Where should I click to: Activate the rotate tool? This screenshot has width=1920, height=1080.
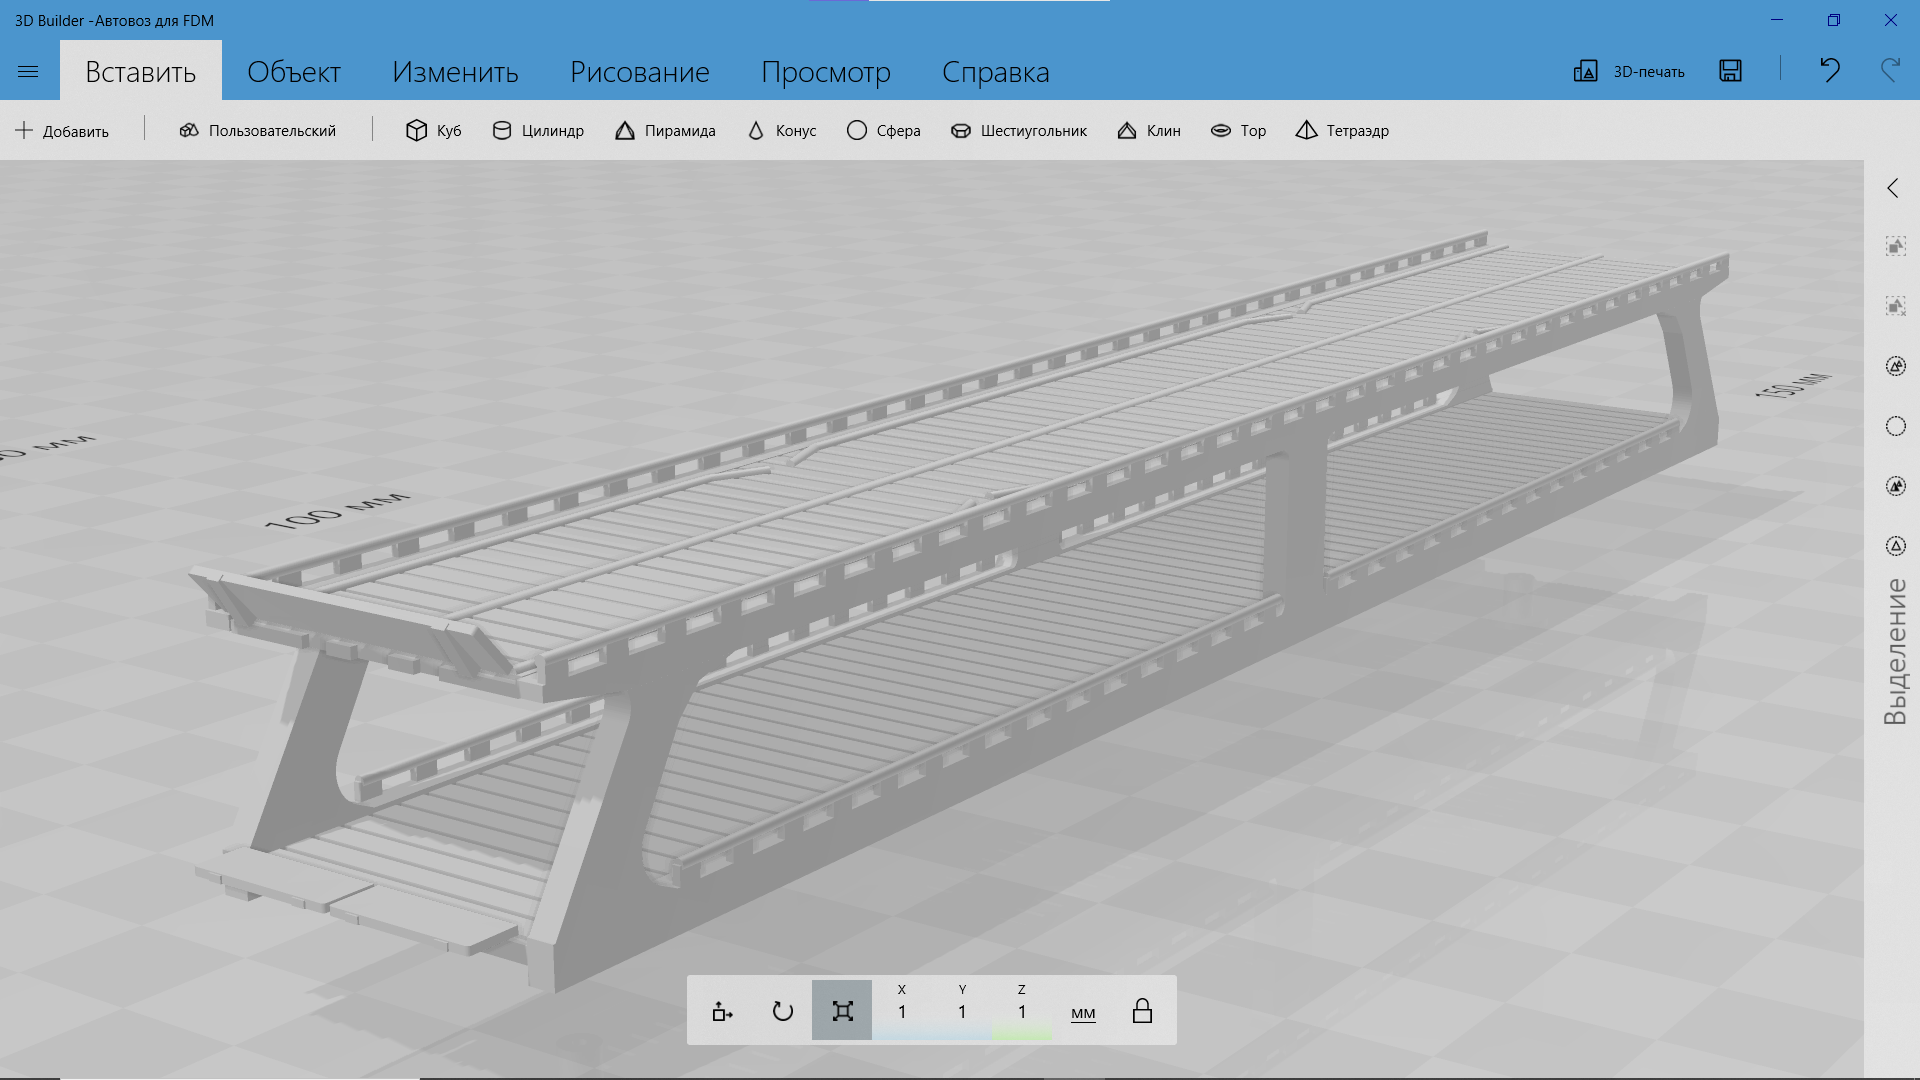[782, 1011]
